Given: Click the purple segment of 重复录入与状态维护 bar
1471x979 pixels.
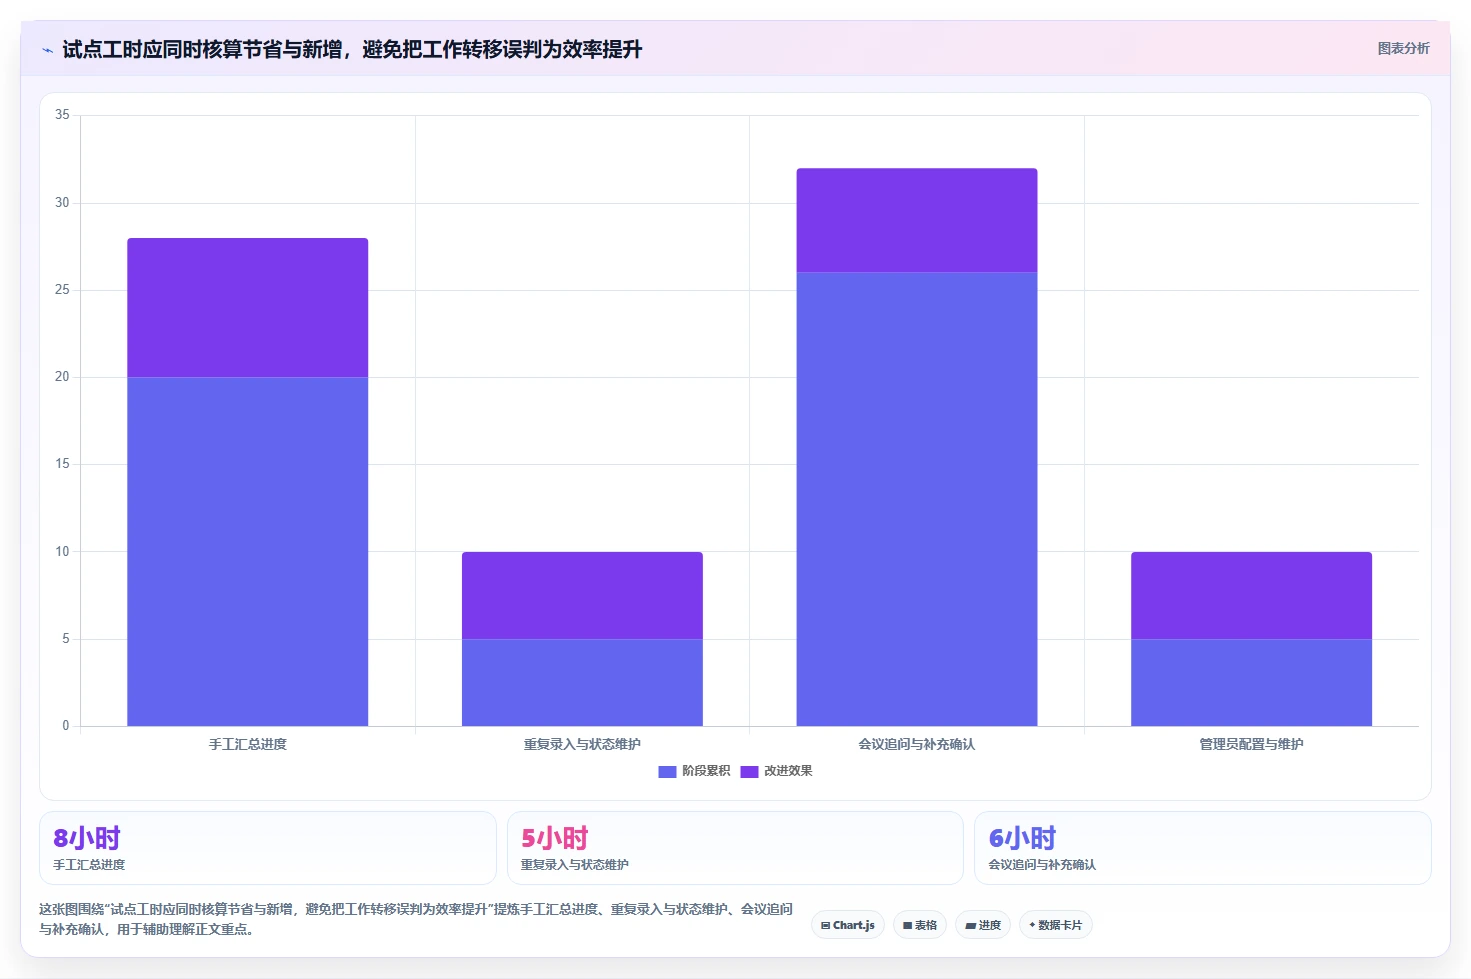Looking at the screenshot, I should (x=582, y=595).
